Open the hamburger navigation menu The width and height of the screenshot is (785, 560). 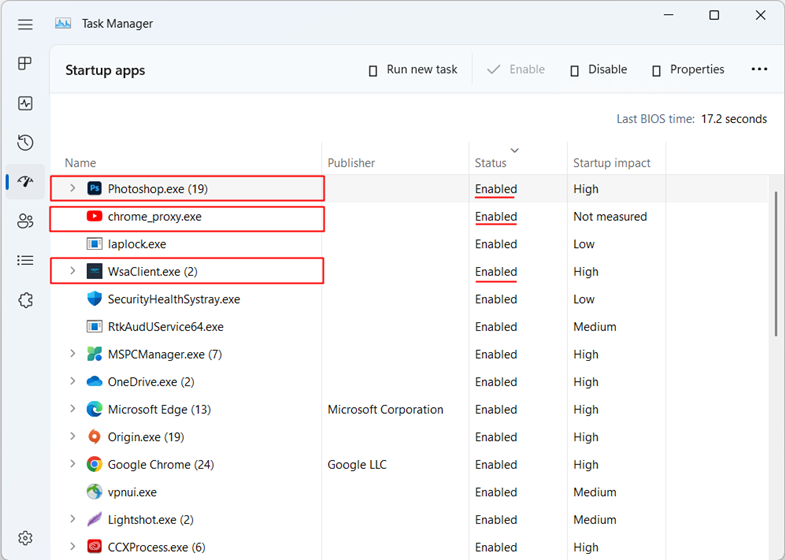(x=25, y=25)
